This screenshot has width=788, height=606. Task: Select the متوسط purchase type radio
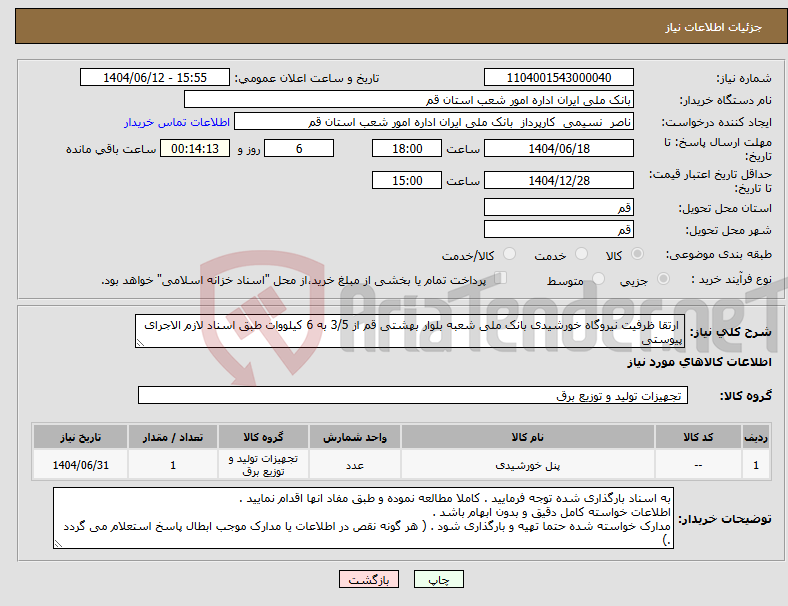(598, 278)
